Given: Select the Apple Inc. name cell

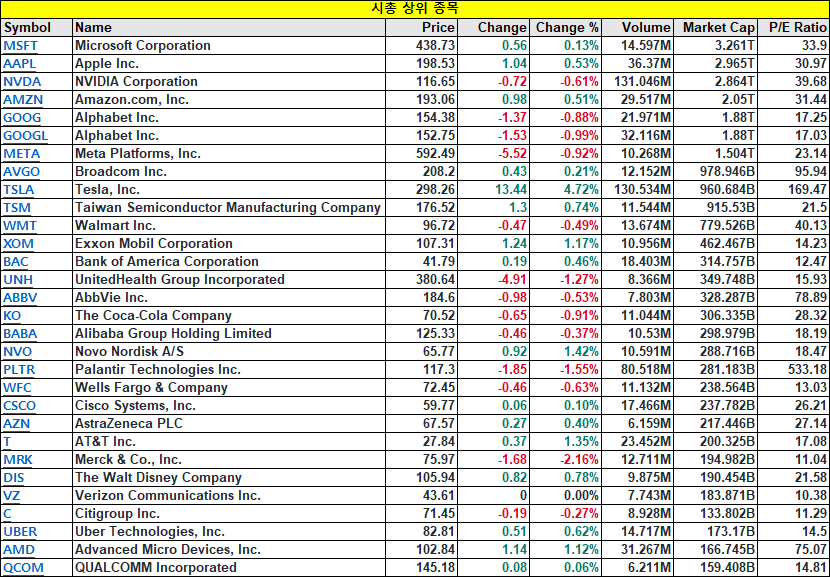Looking at the screenshot, I should (x=229, y=64).
